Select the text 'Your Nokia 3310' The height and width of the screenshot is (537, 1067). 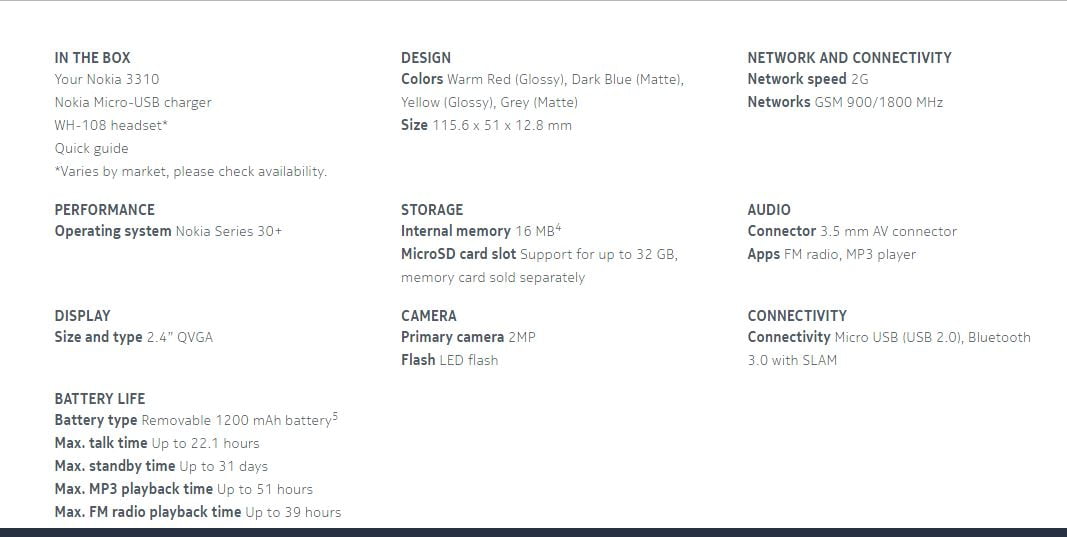pyautogui.click(x=107, y=79)
